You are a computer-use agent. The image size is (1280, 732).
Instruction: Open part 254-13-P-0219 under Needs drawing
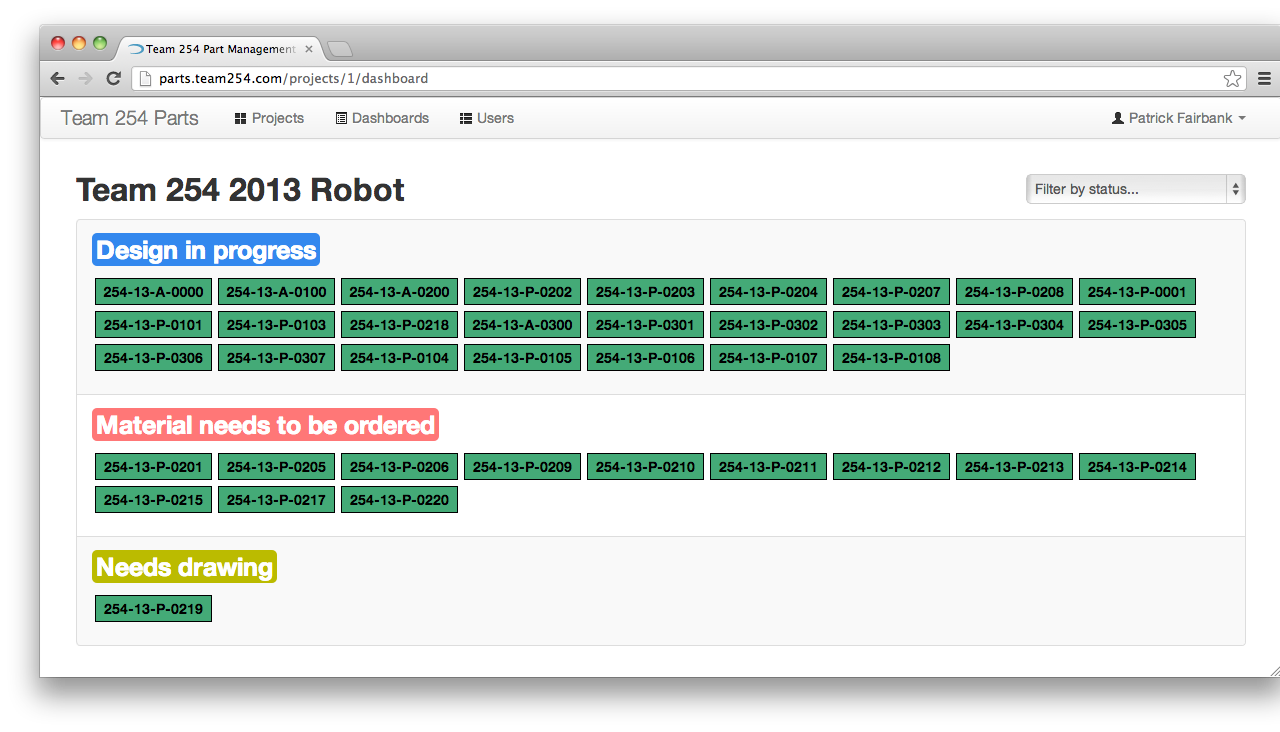click(x=153, y=609)
